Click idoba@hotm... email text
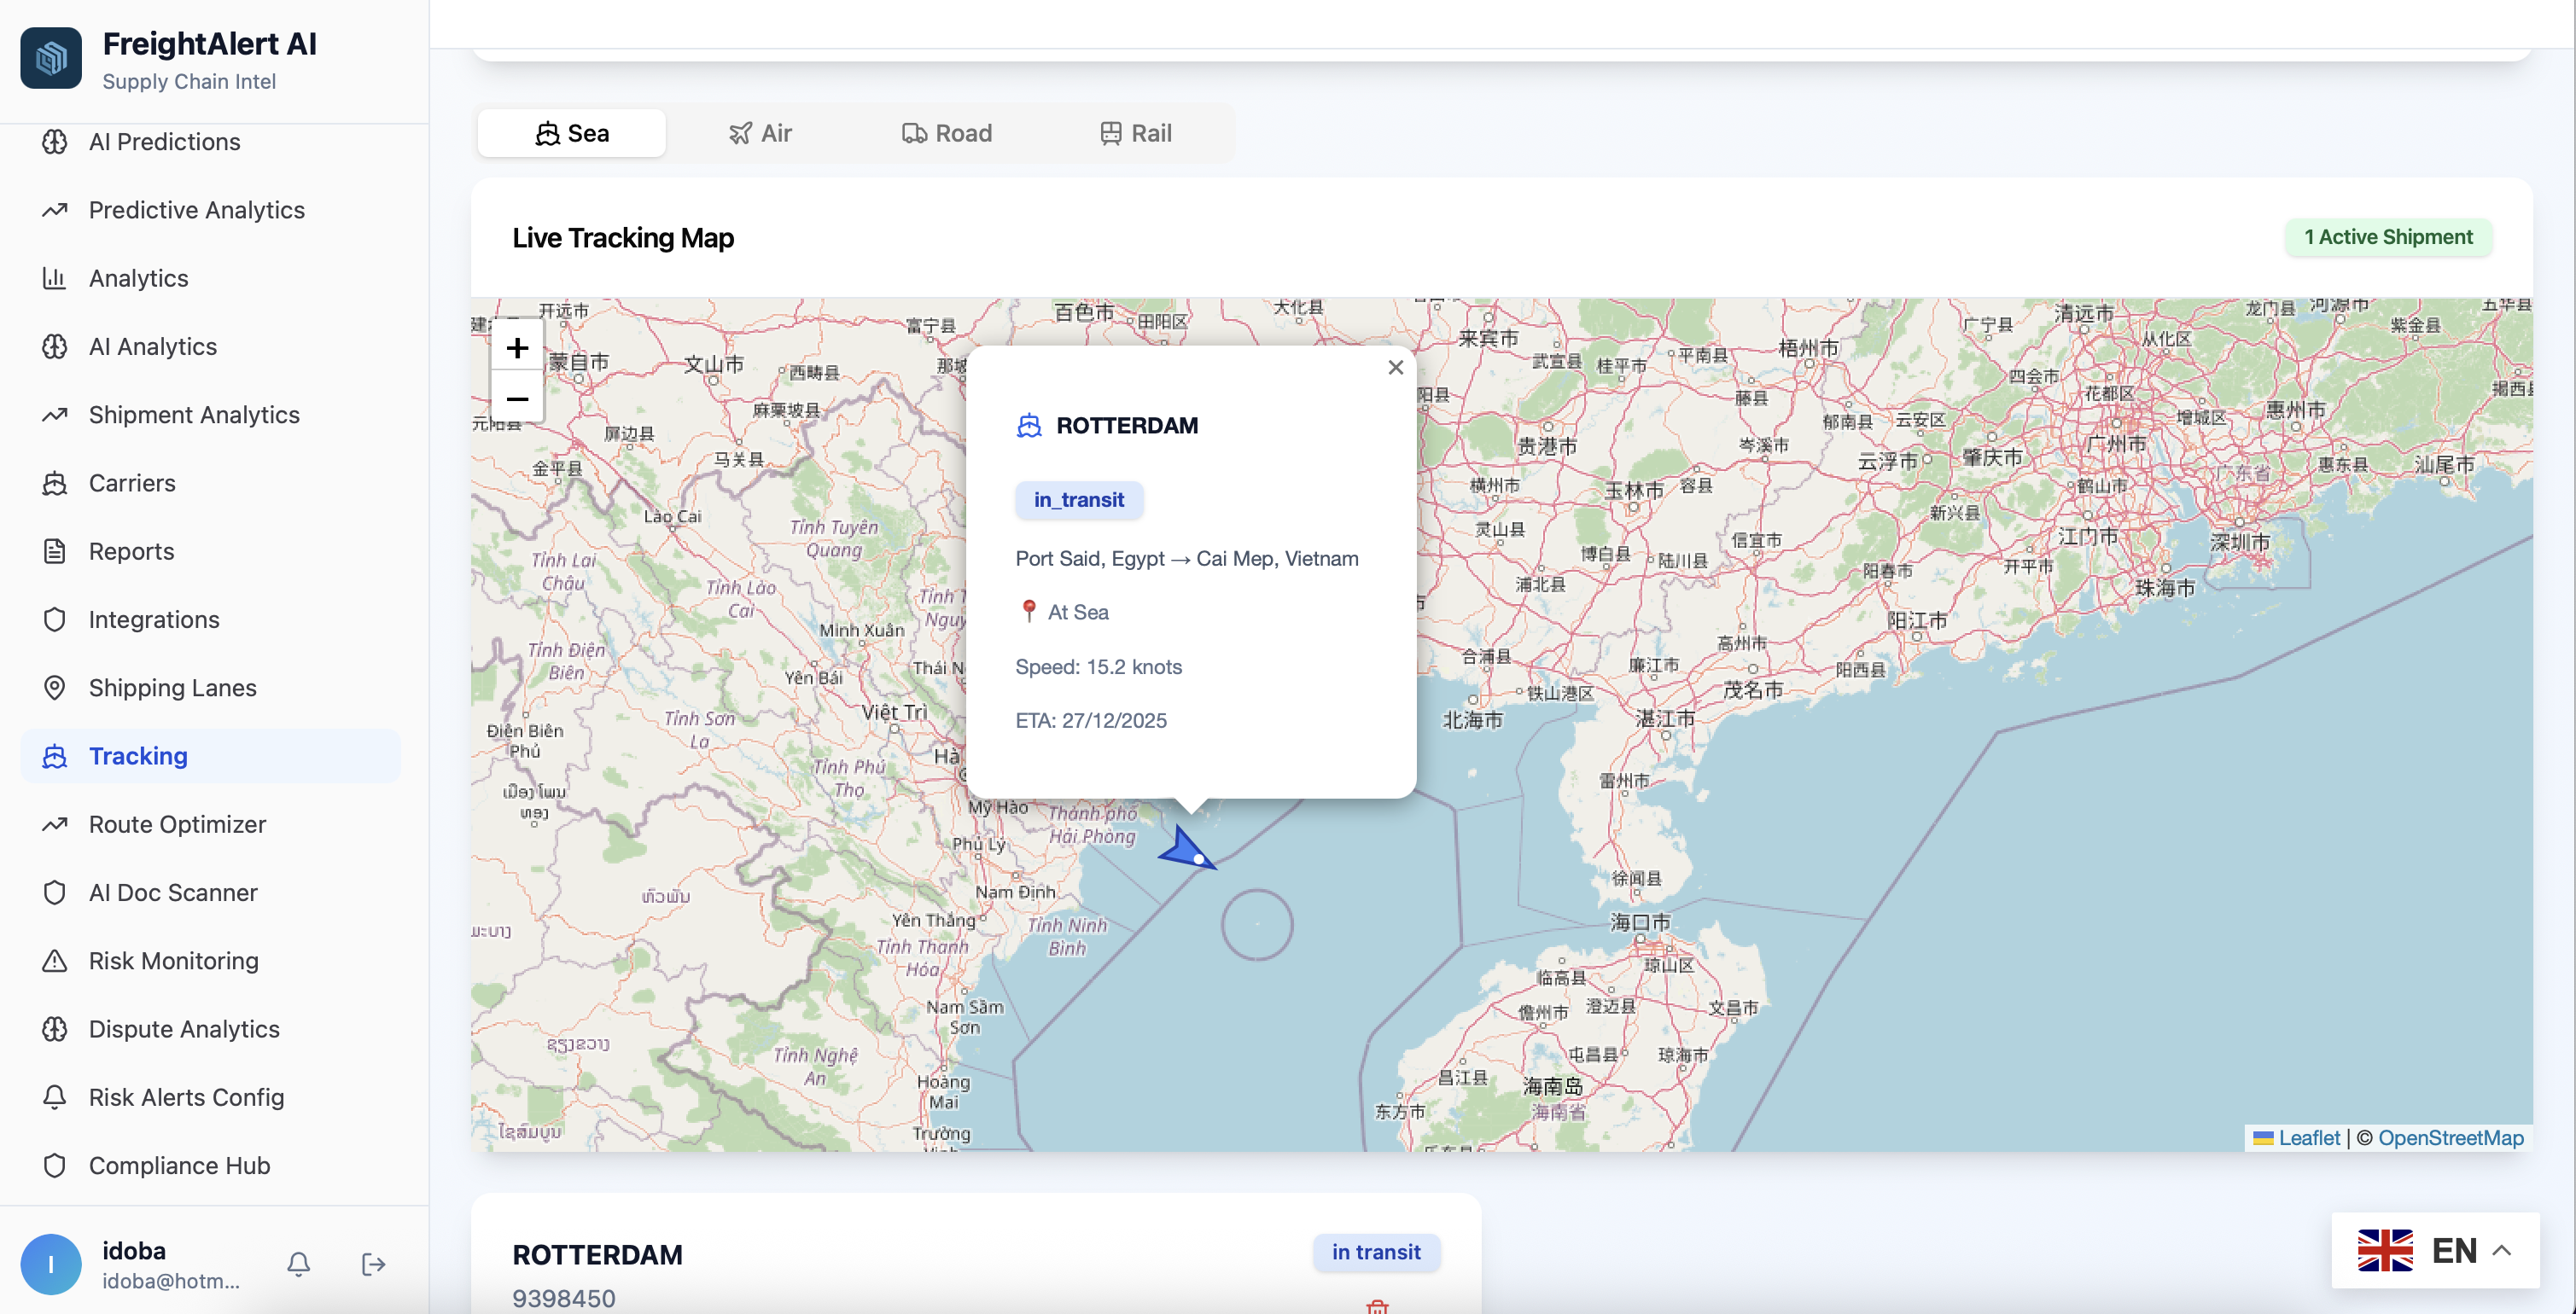 [x=171, y=1281]
